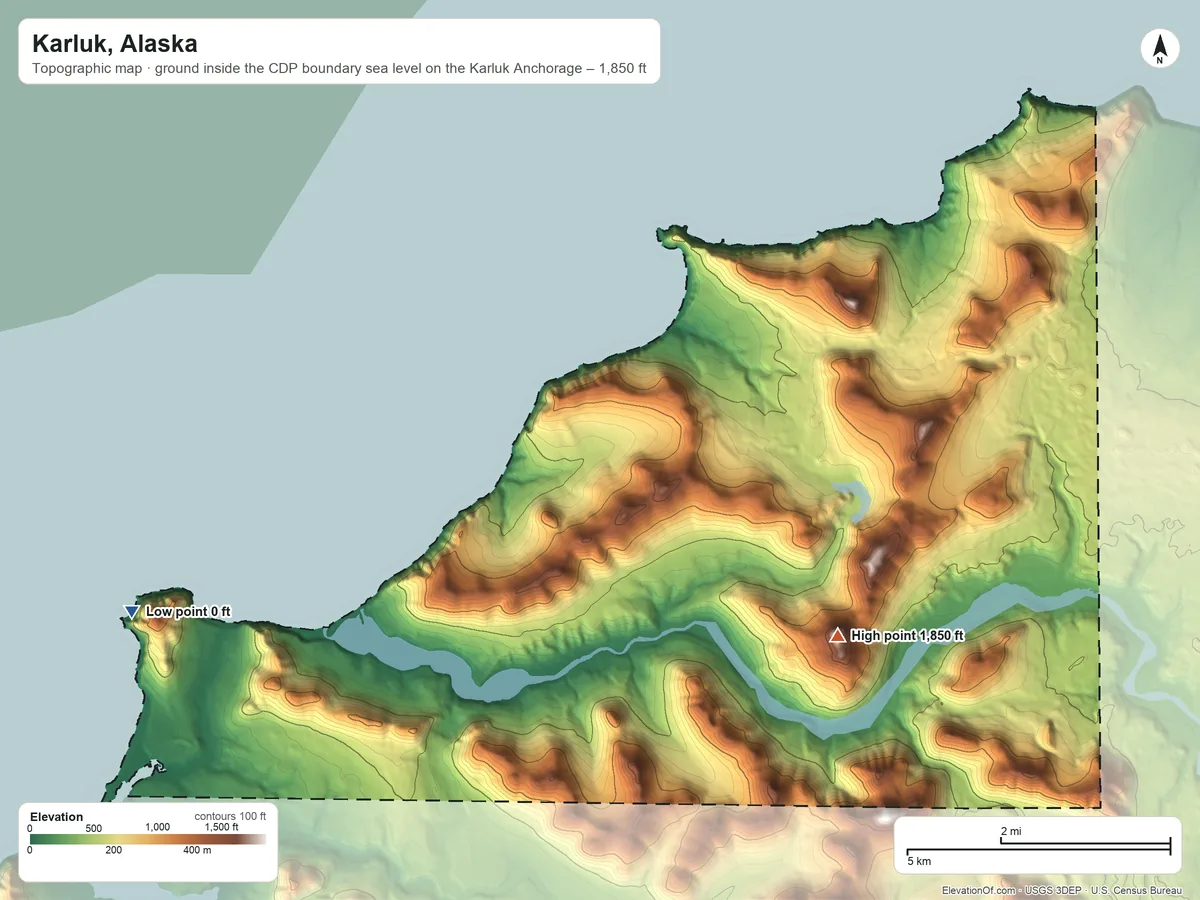Screen dimensions: 1200x900
Task: Click the '2 mi' scale bar label
Action: point(1011,831)
